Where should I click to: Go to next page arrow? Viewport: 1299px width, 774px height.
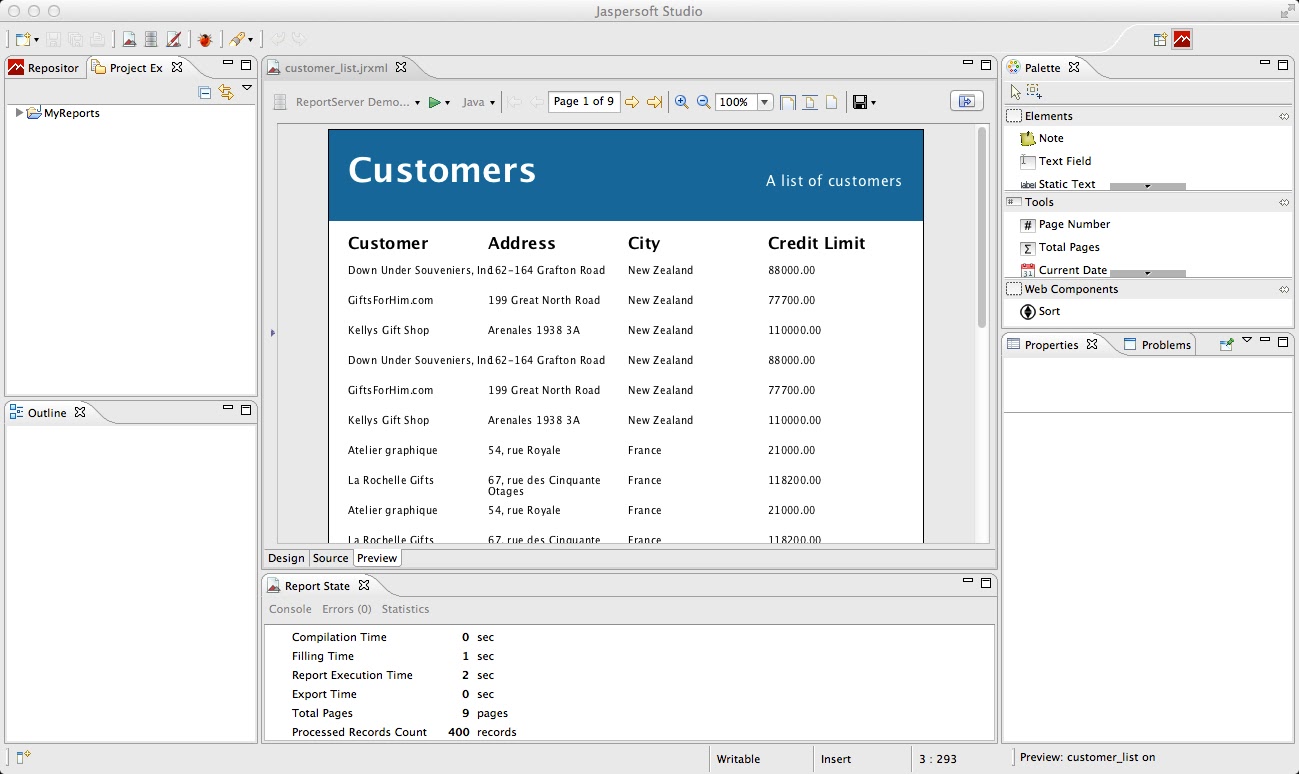632,102
